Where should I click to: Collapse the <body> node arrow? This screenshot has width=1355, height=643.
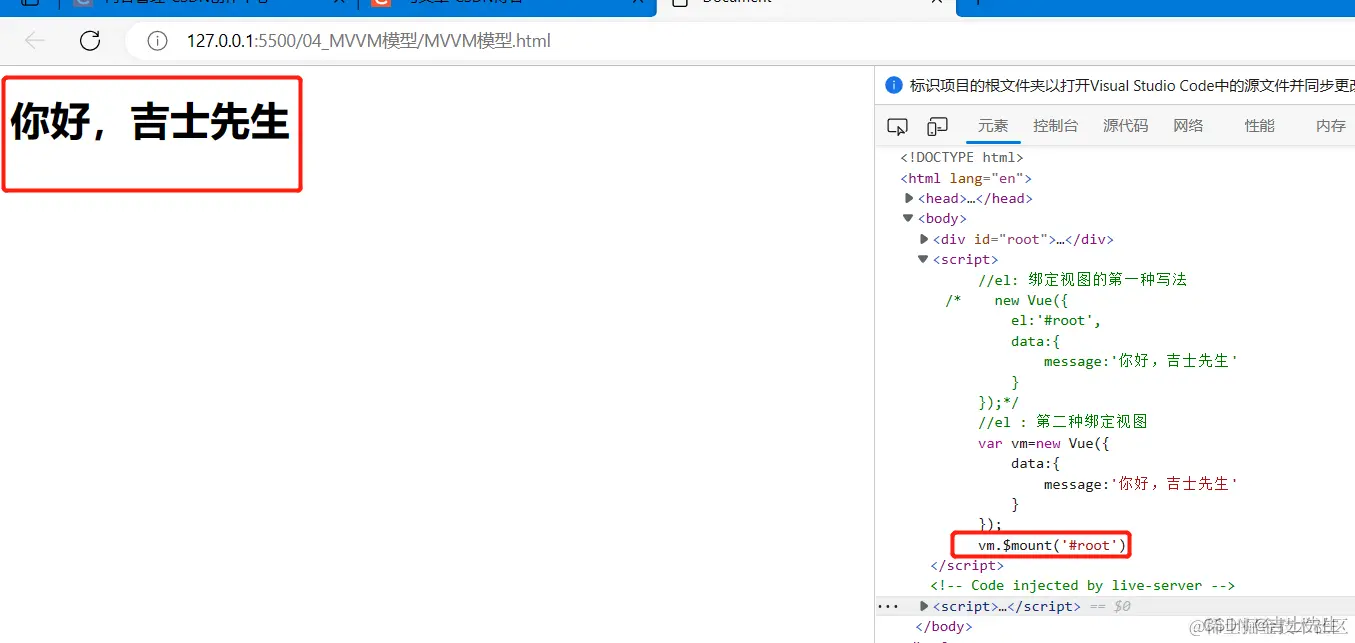pos(908,218)
